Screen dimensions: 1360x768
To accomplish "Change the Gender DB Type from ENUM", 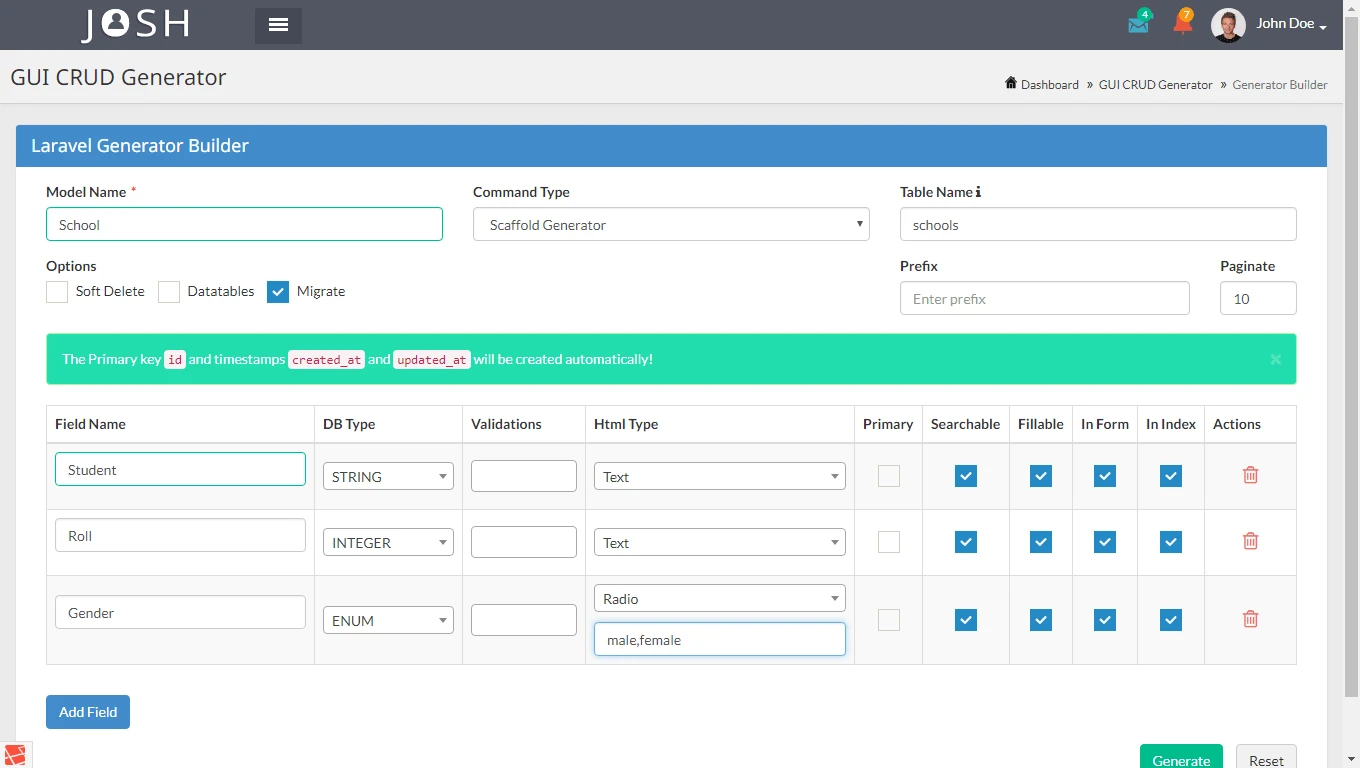I will click(388, 620).
